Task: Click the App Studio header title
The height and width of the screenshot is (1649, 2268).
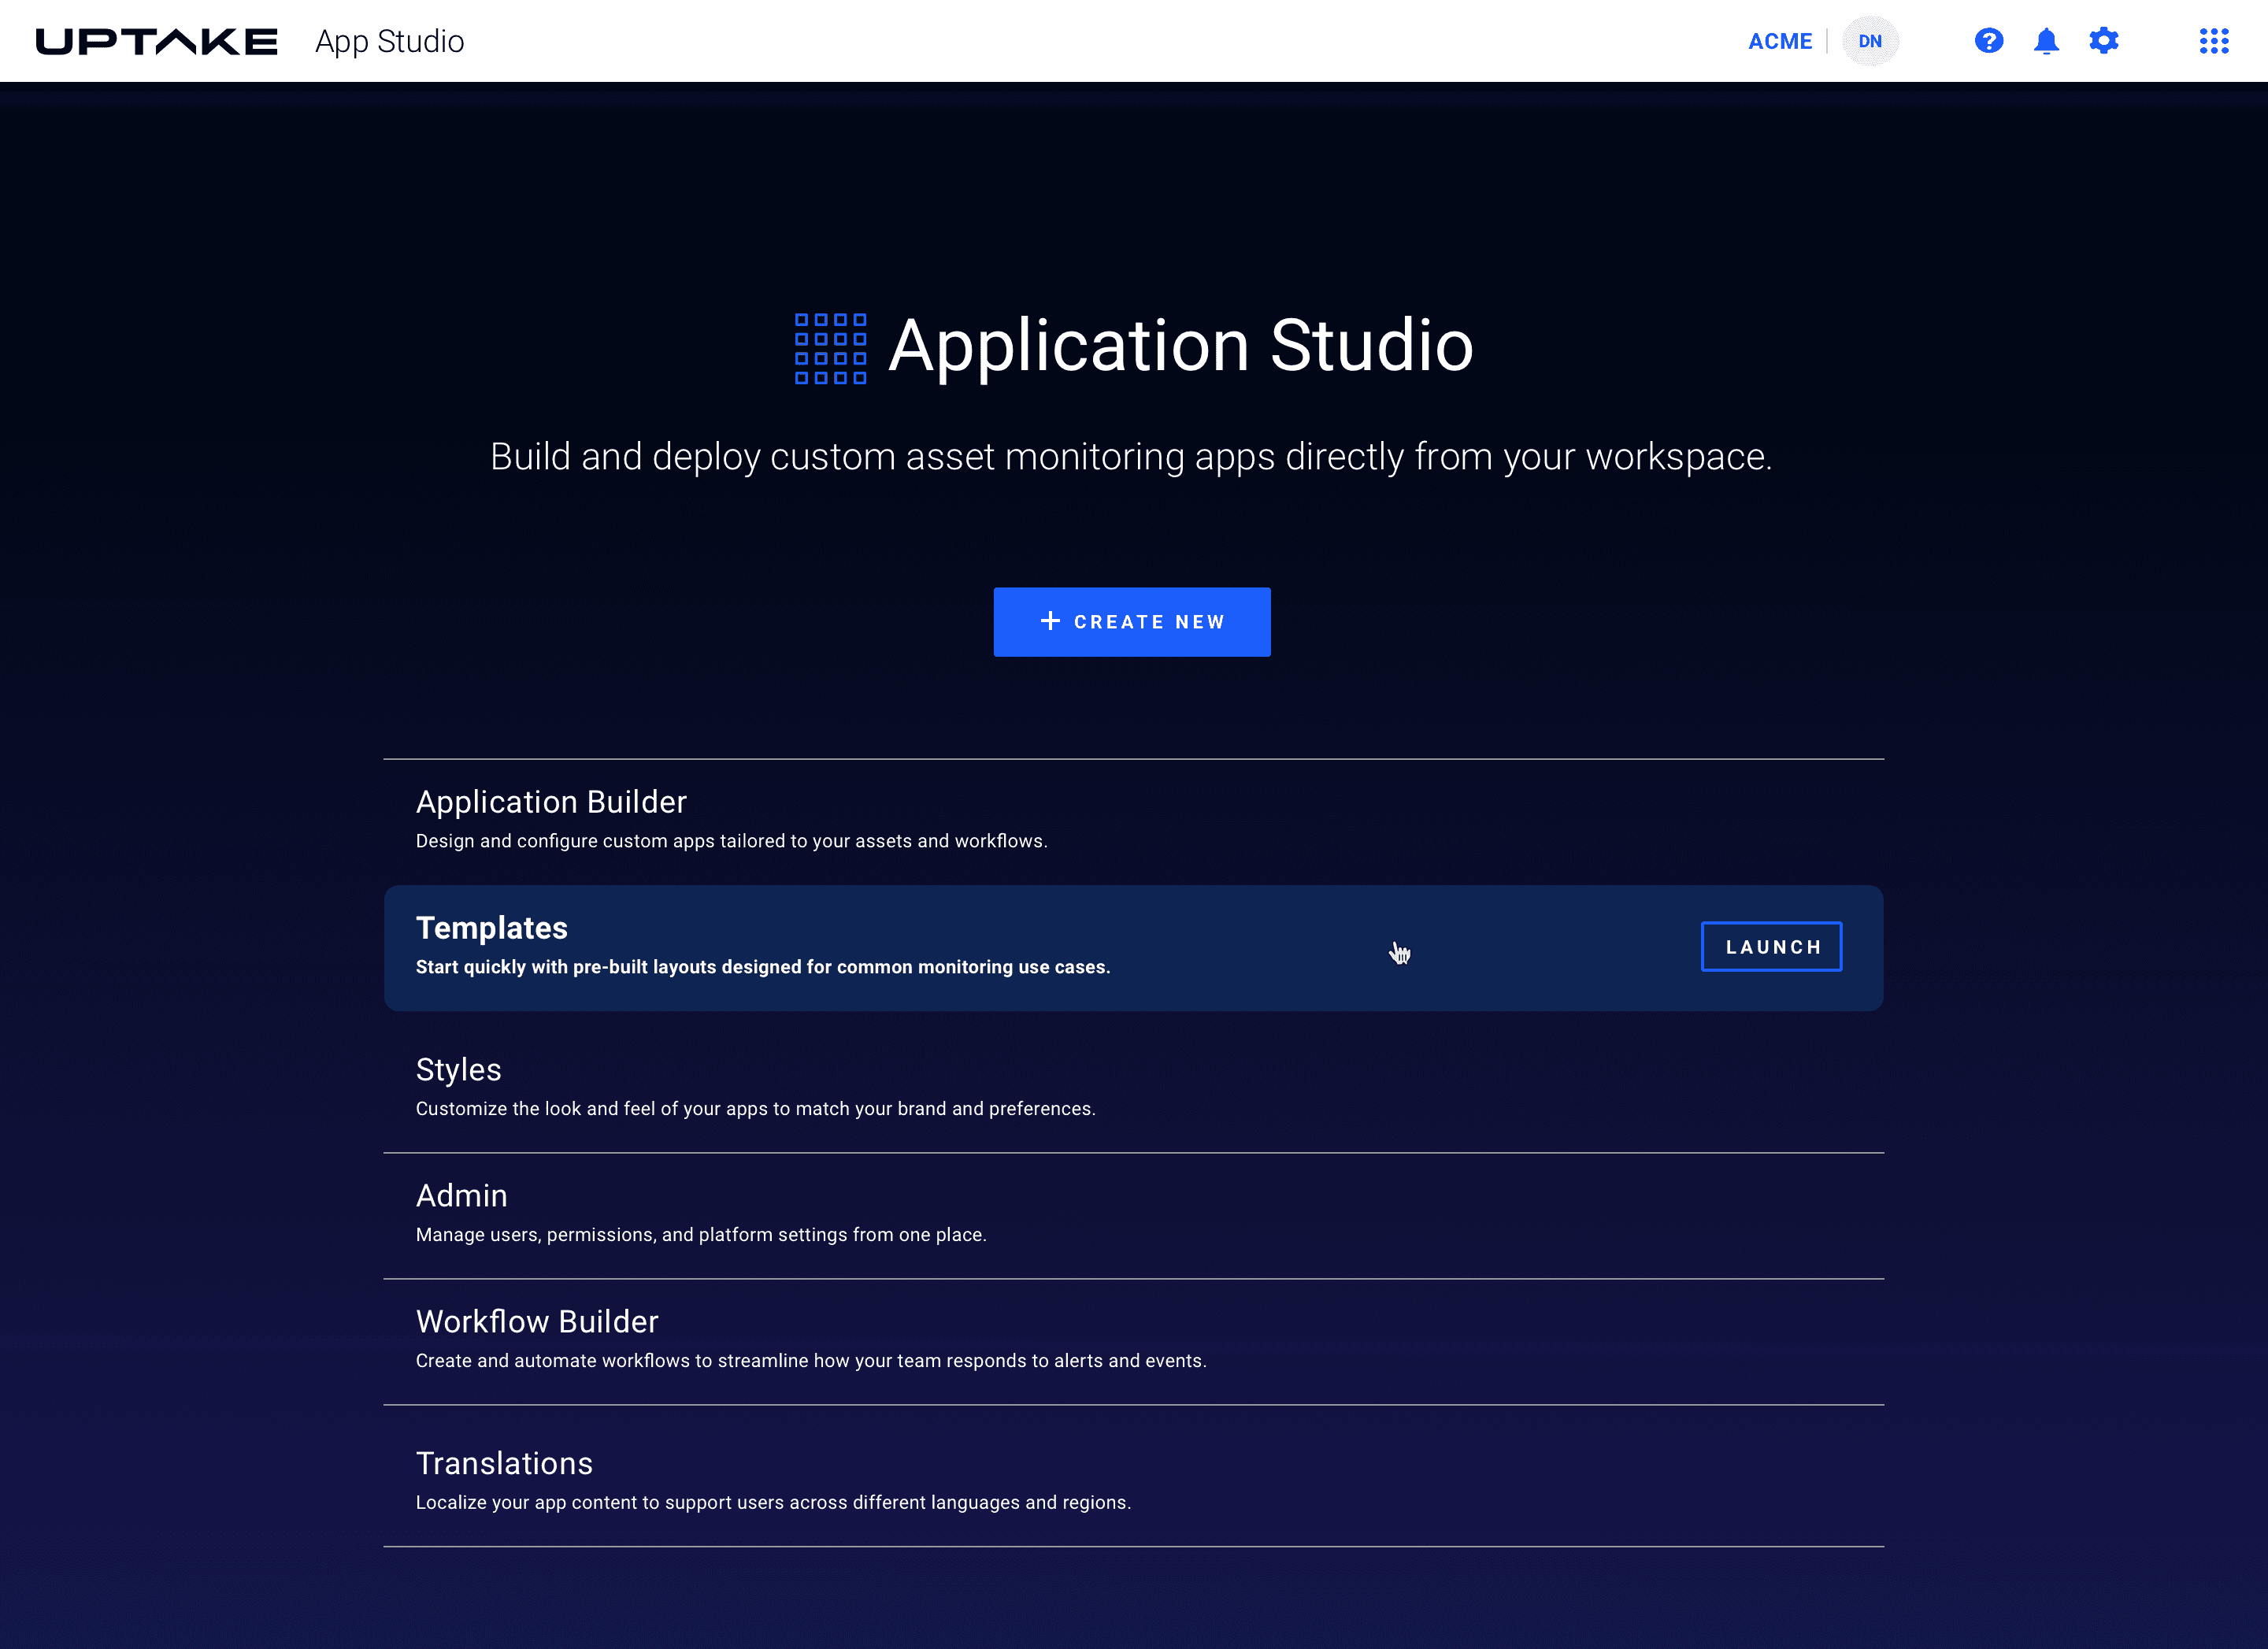Action: tap(389, 41)
